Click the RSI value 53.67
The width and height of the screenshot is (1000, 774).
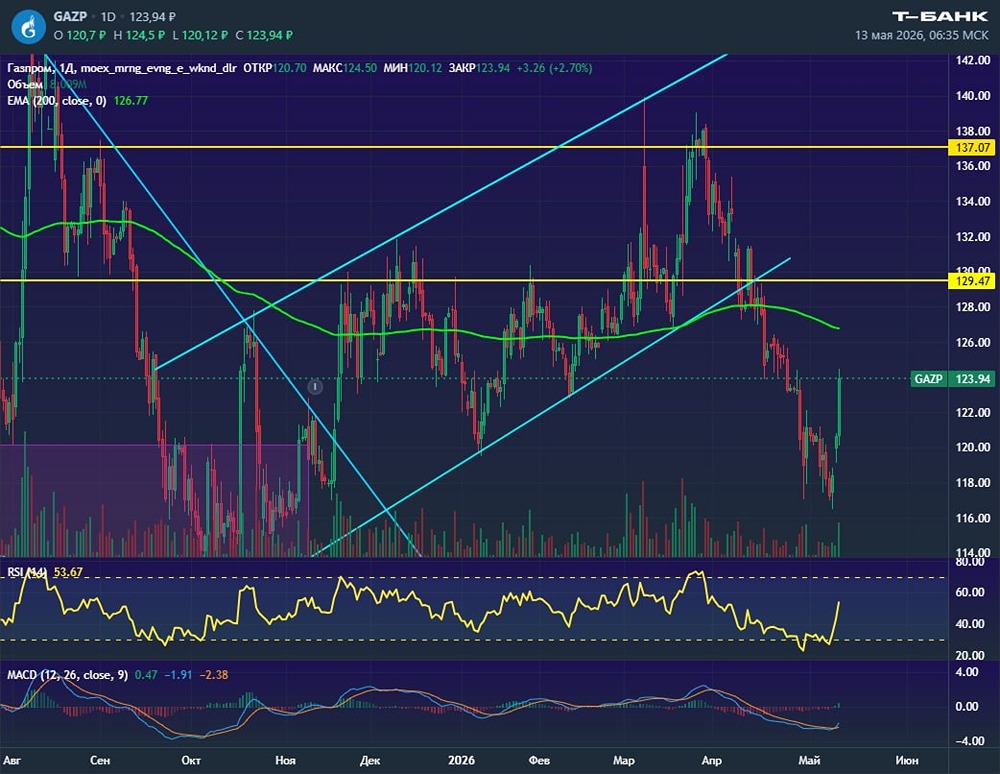[x=68, y=572]
